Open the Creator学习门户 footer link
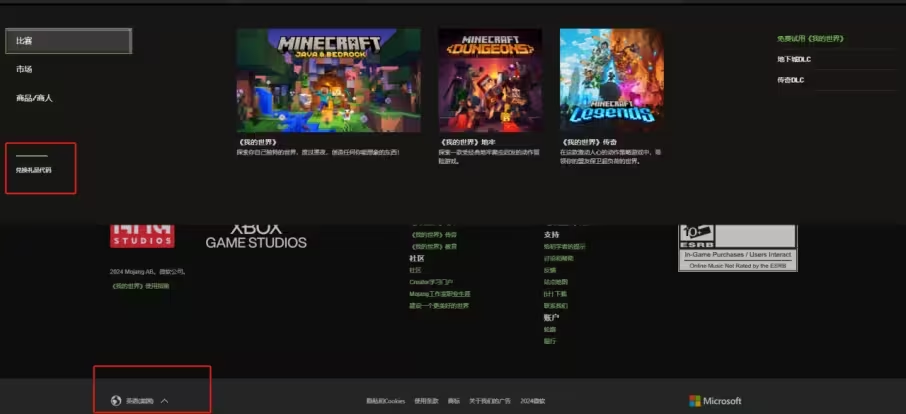The width and height of the screenshot is (906, 414). (x=431, y=282)
